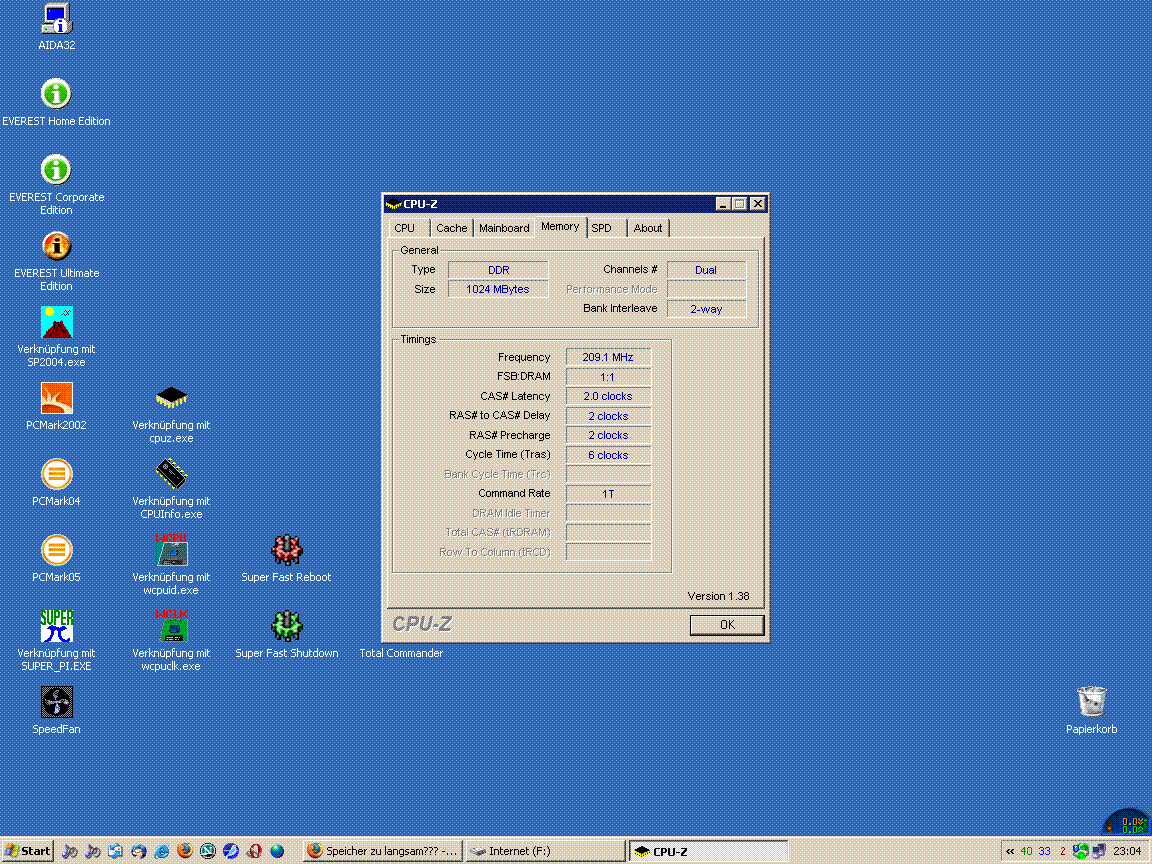
Task: Select the wcpuid.exe shortcut icon
Action: tap(171, 565)
